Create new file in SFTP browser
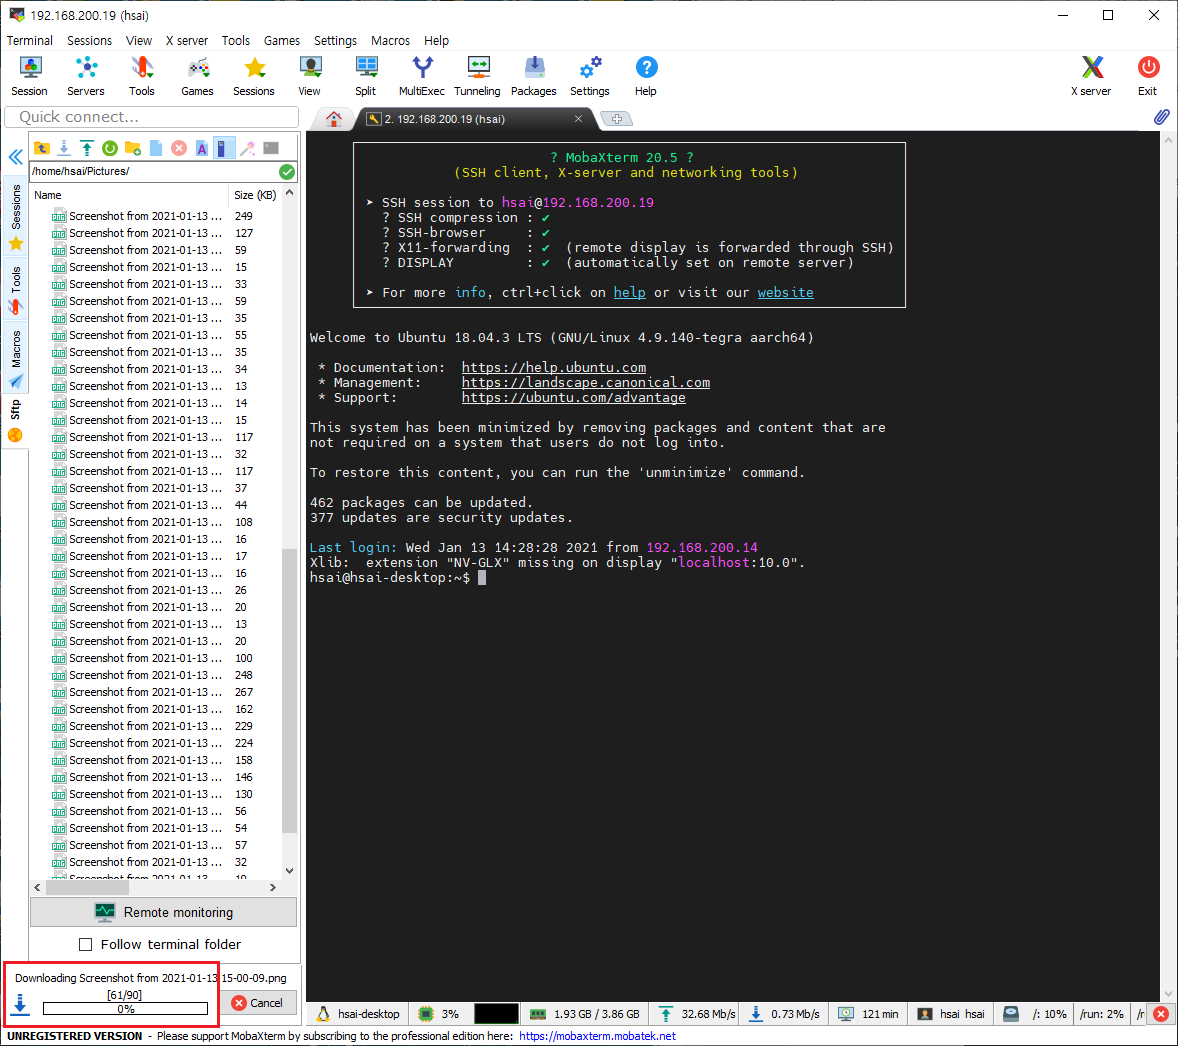The image size is (1178, 1046). tap(156, 148)
